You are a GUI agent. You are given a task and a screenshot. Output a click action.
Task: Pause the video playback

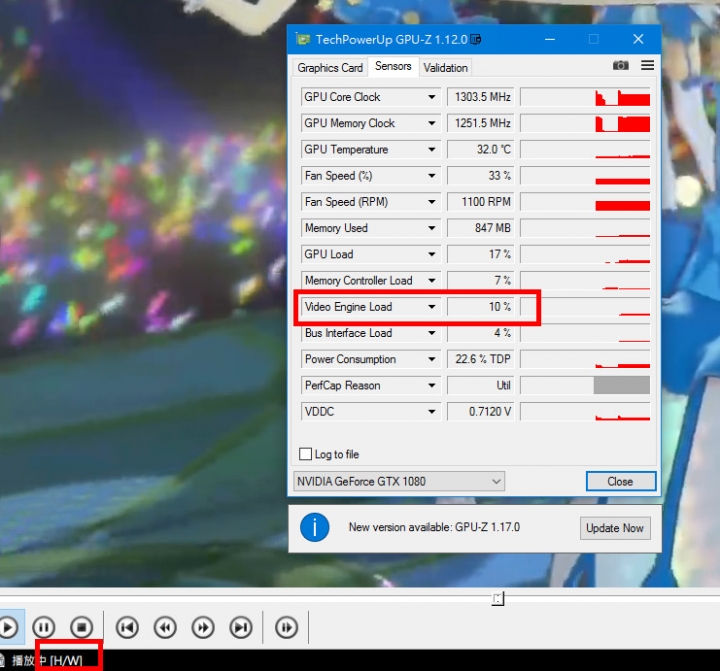click(44, 627)
